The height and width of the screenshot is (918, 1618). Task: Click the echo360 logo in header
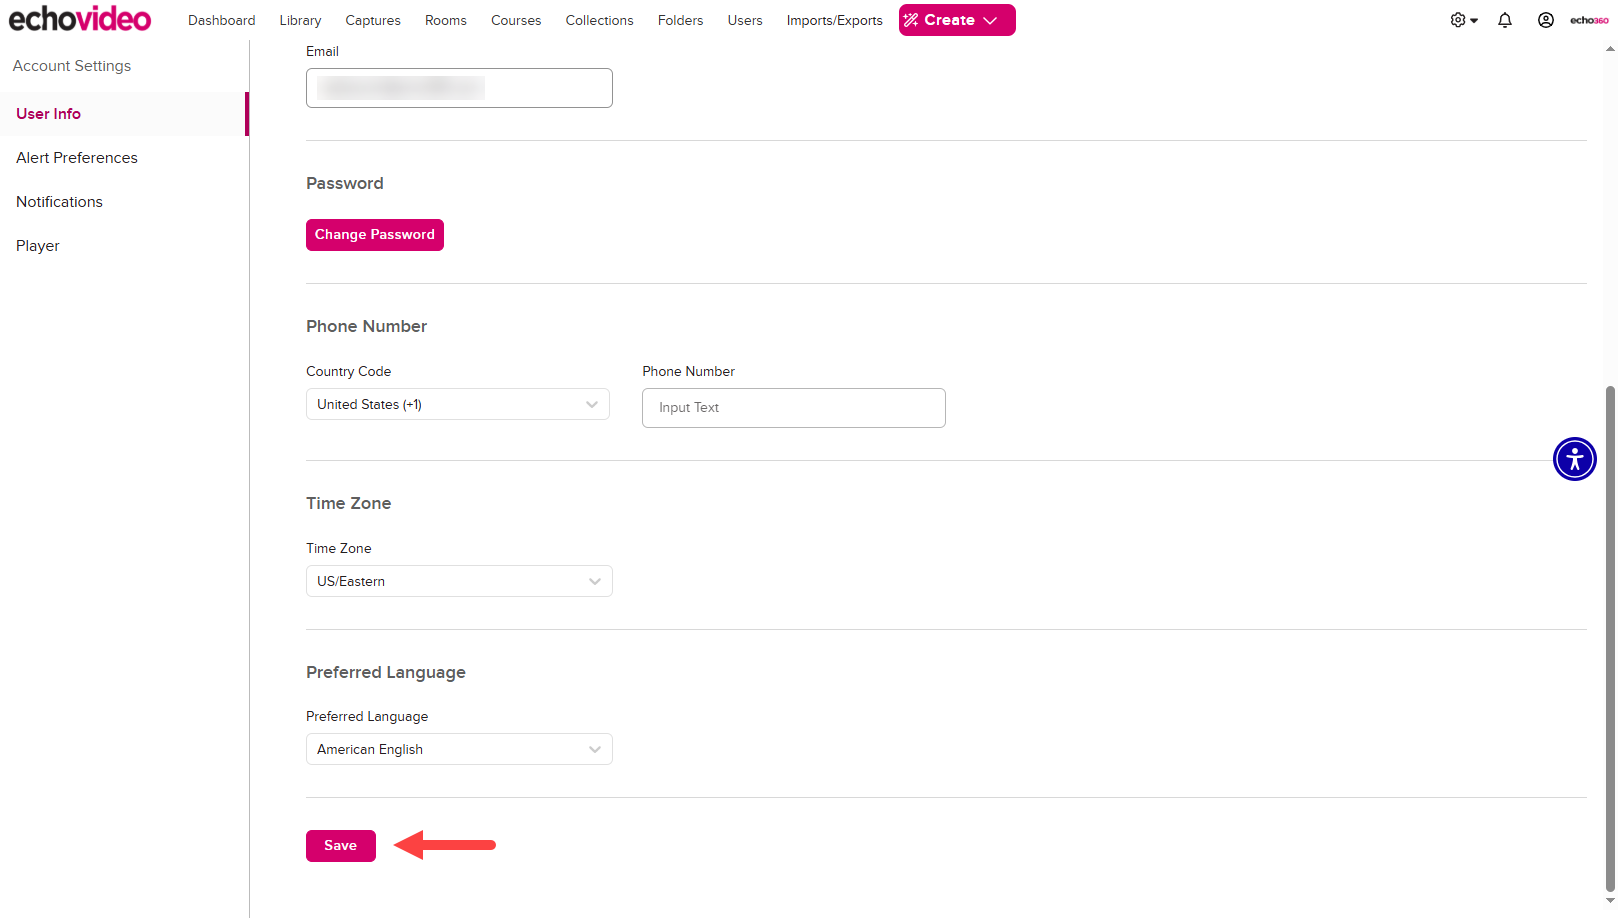1589,20
